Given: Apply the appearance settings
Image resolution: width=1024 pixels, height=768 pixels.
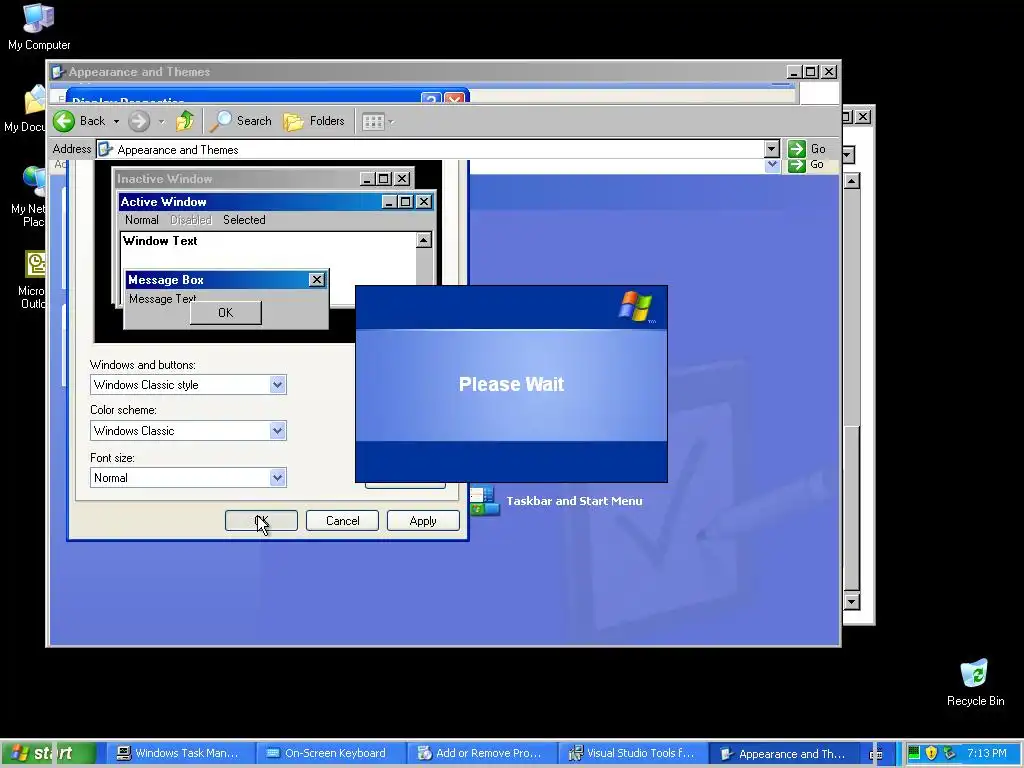Looking at the screenshot, I should [x=423, y=520].
